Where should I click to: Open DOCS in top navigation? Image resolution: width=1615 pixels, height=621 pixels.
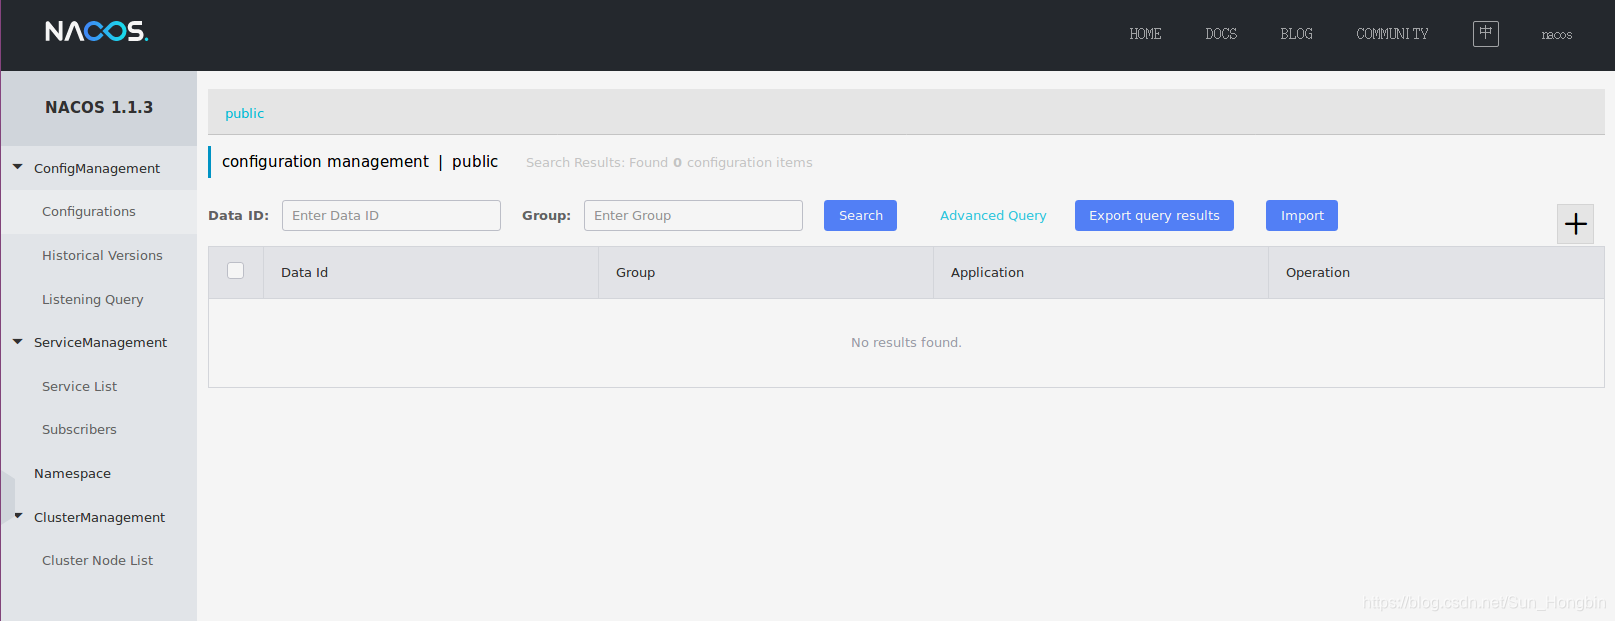[1221, 34]
